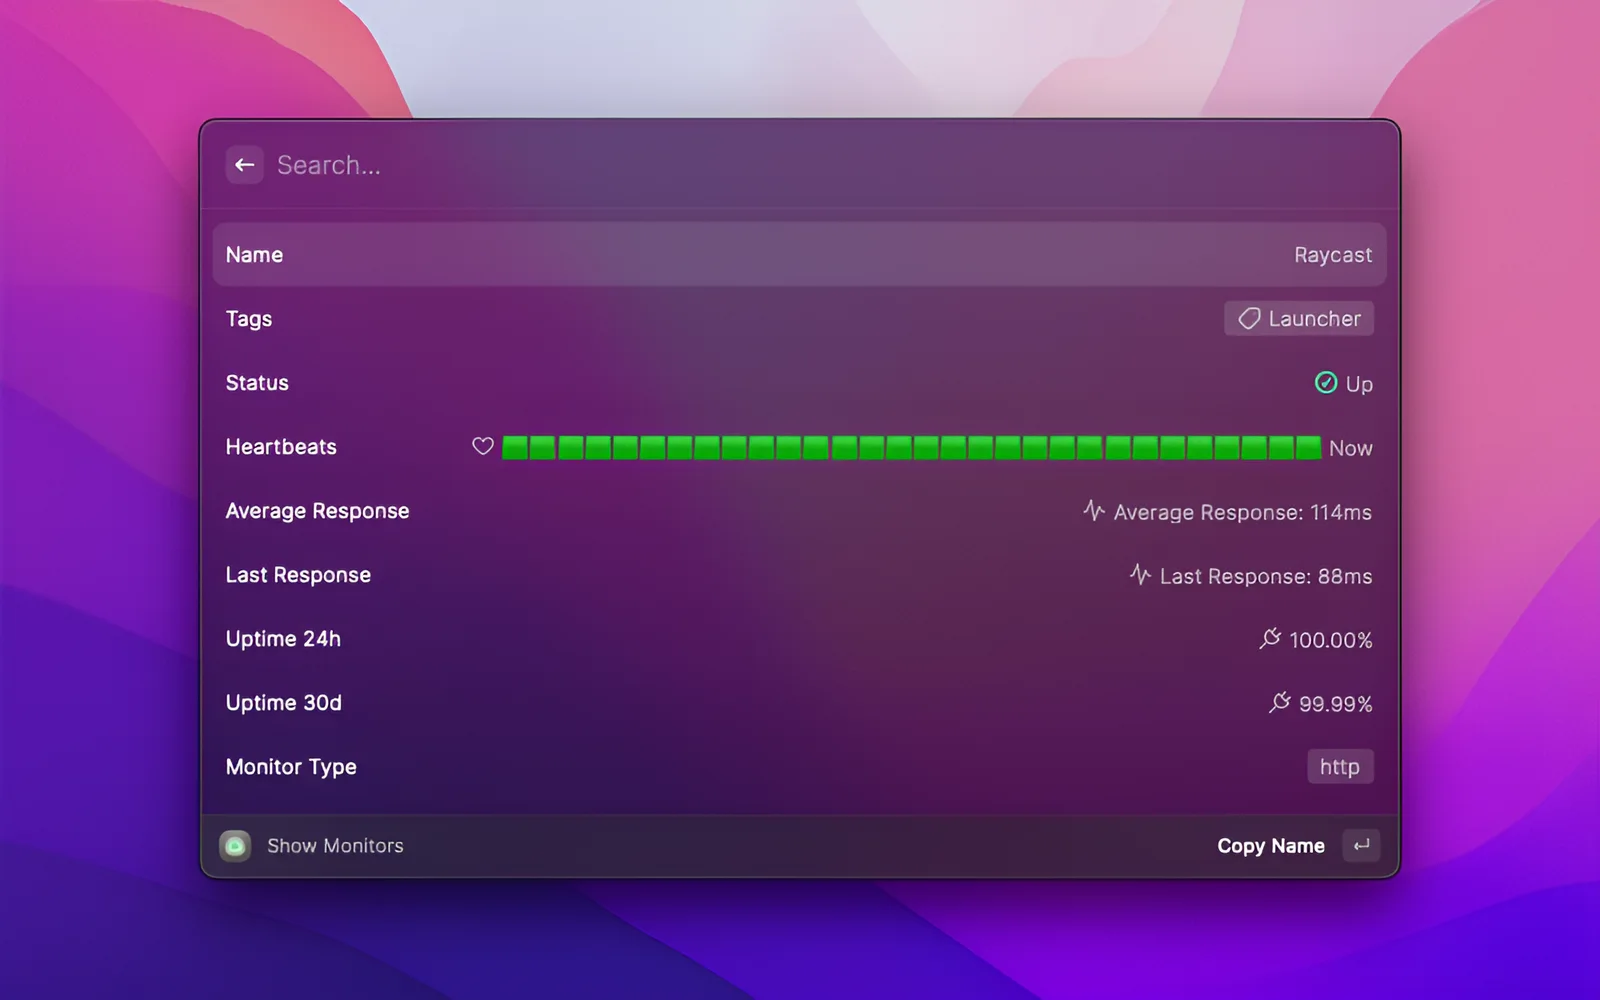Click the 100.00% uptime value

coord(1330,640)
